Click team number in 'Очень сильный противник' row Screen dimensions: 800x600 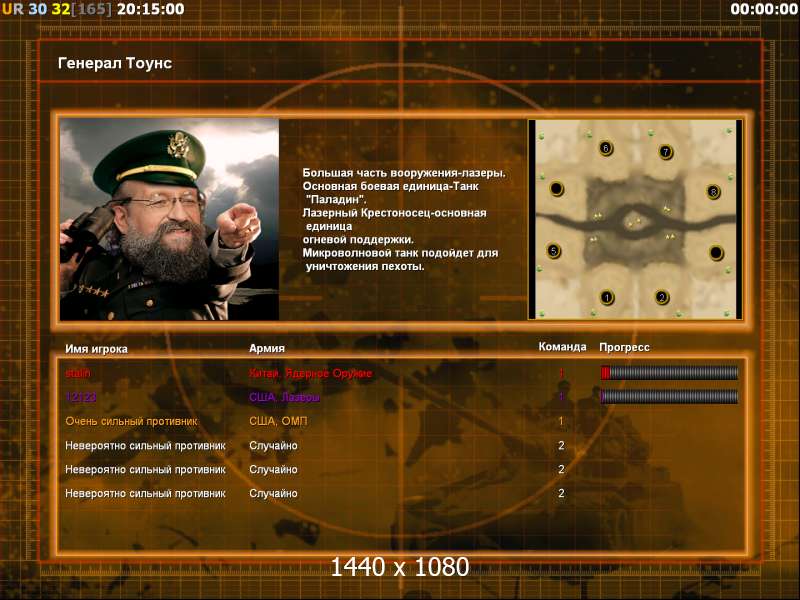pyautogui.click(x=561, y=421)
